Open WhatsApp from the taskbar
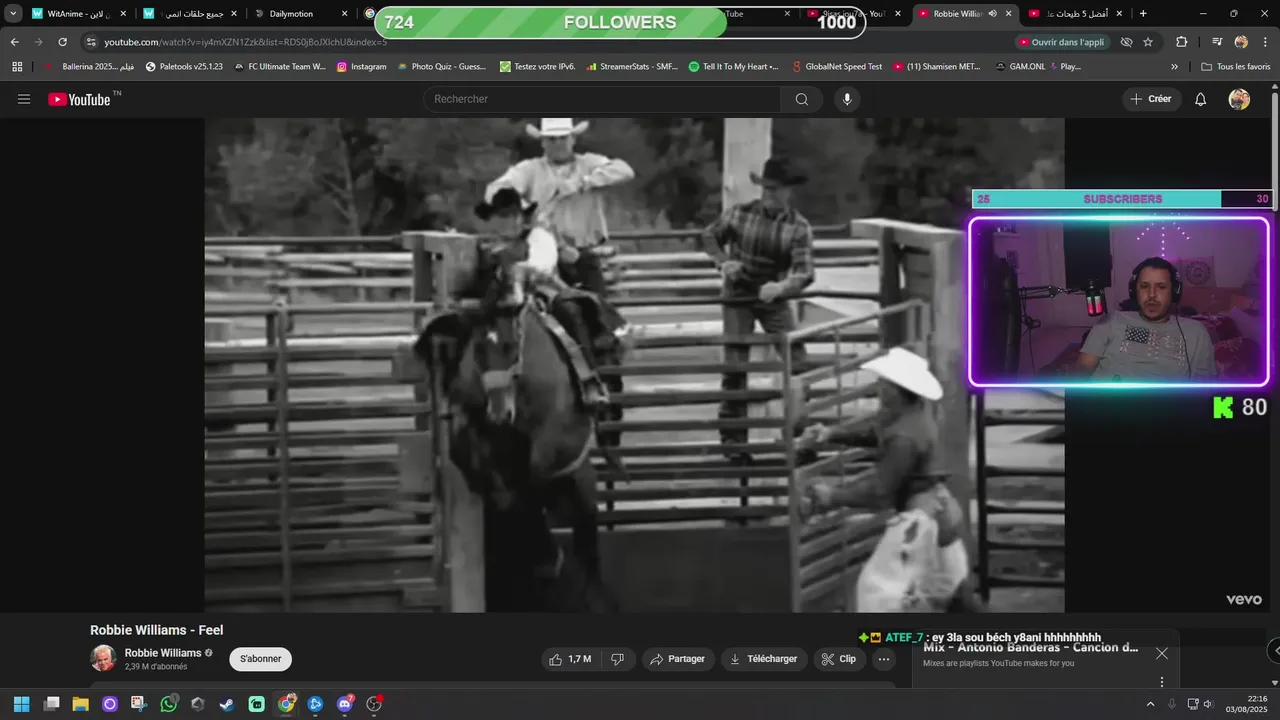The height and width of the screenshot is (720, 1280). (x=168, y=704)
